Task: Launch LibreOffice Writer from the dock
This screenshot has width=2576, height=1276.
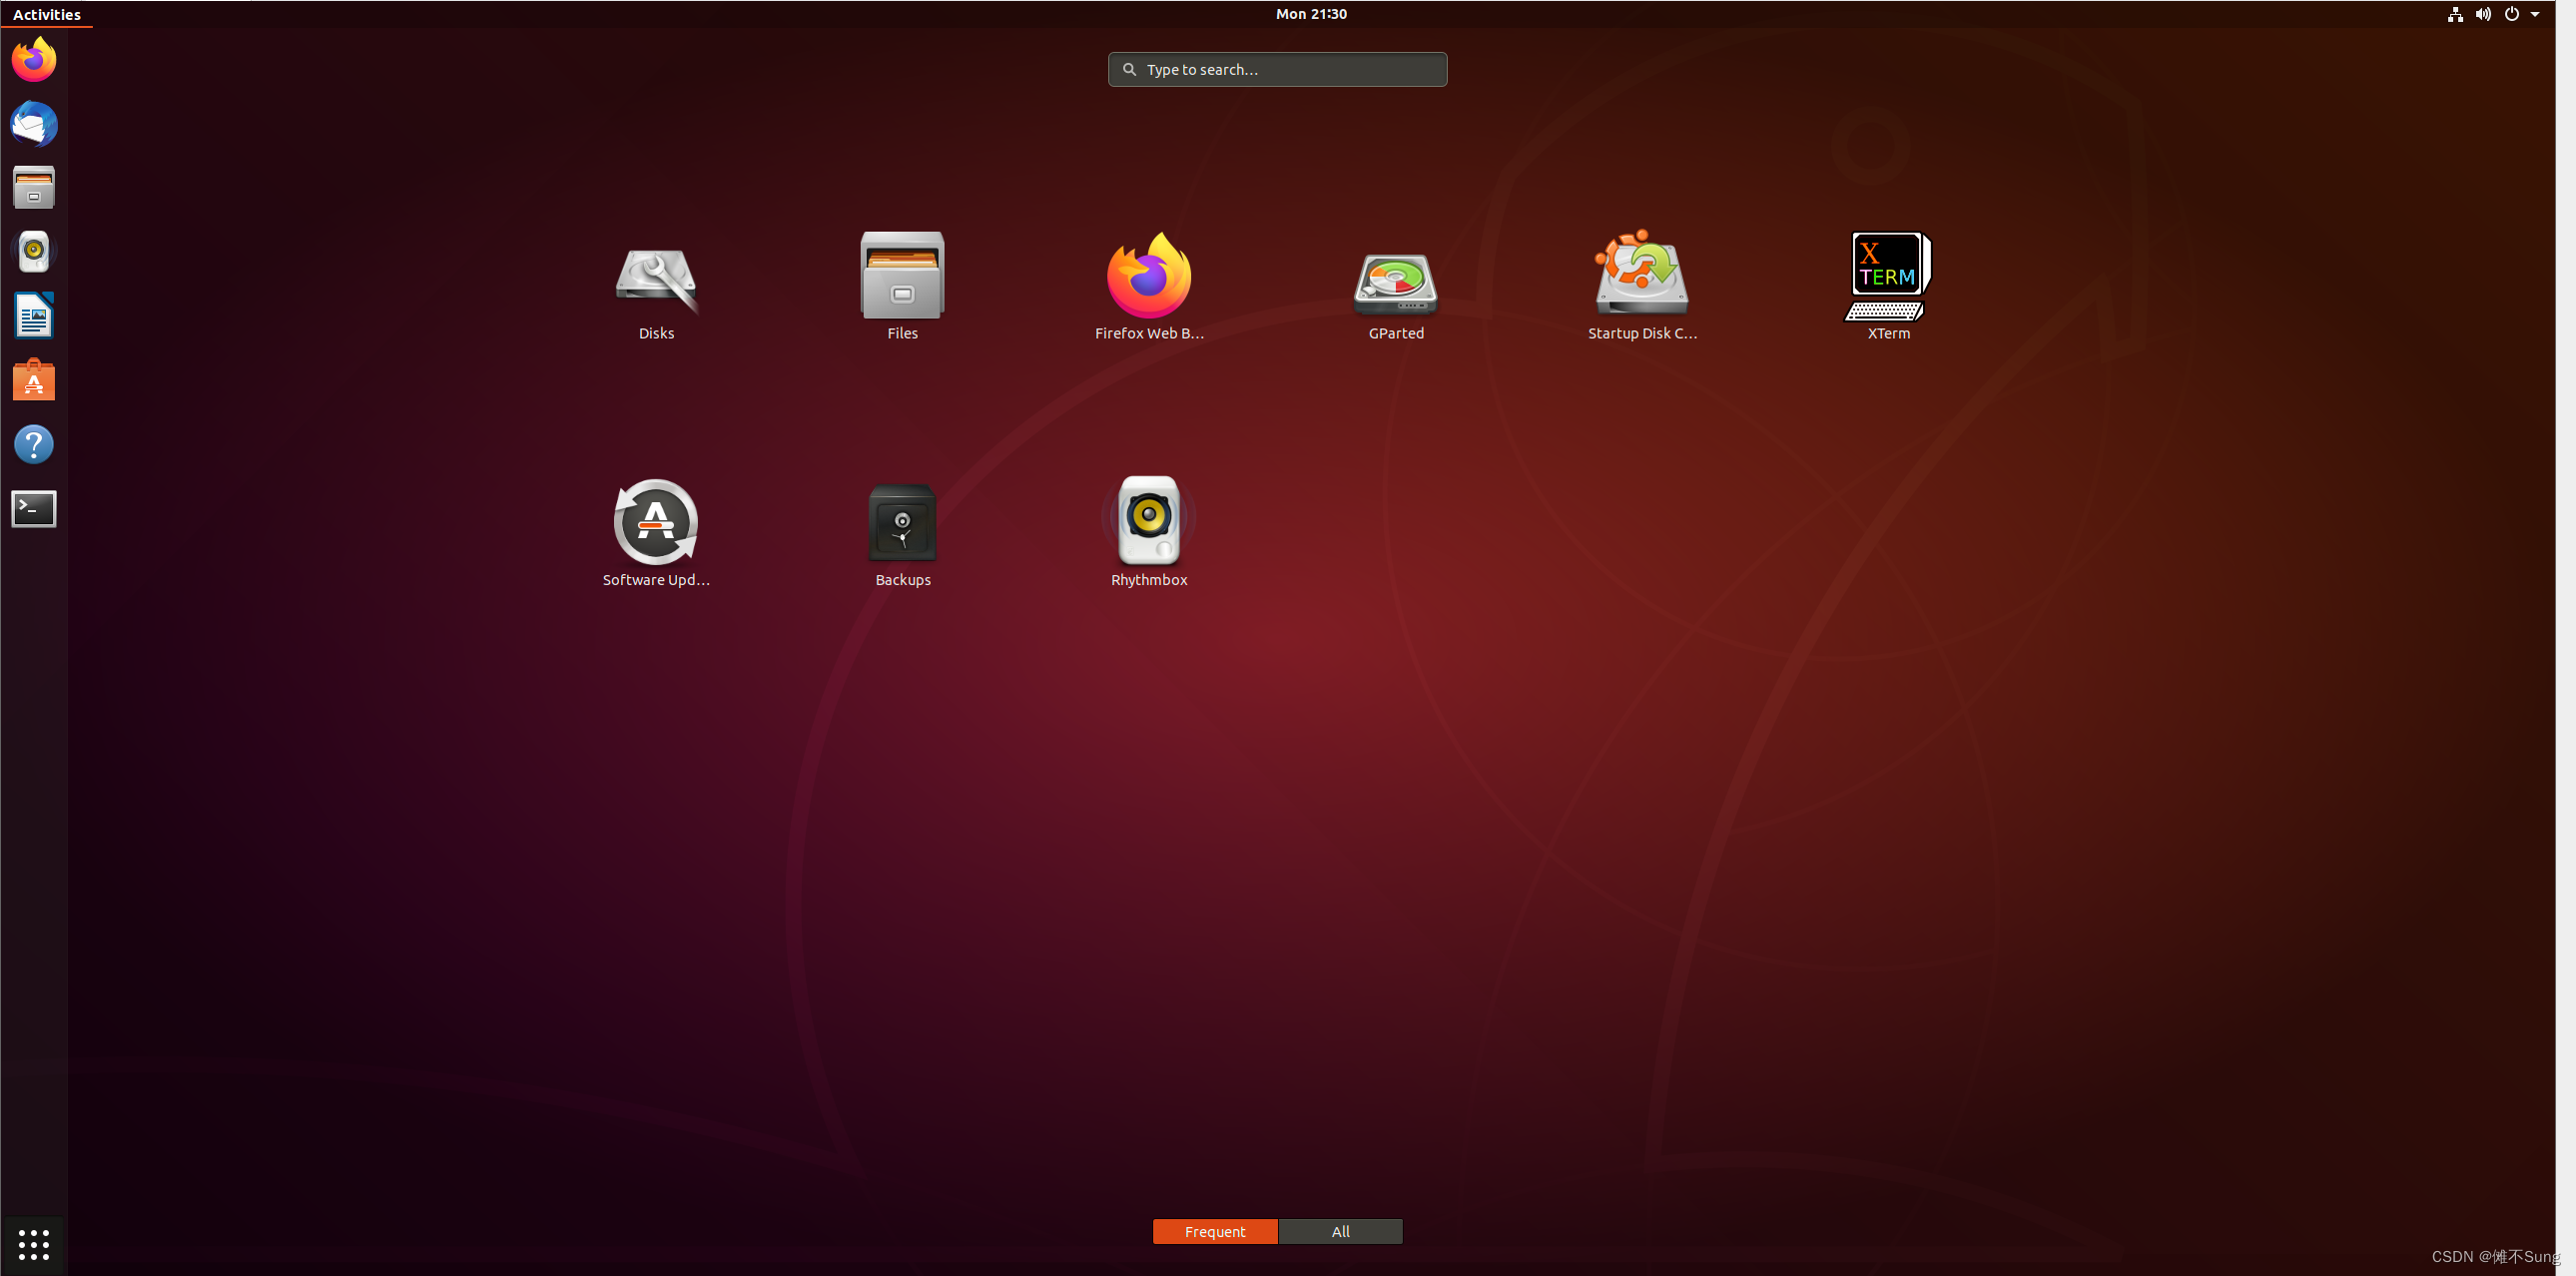Action: (34, 316)
